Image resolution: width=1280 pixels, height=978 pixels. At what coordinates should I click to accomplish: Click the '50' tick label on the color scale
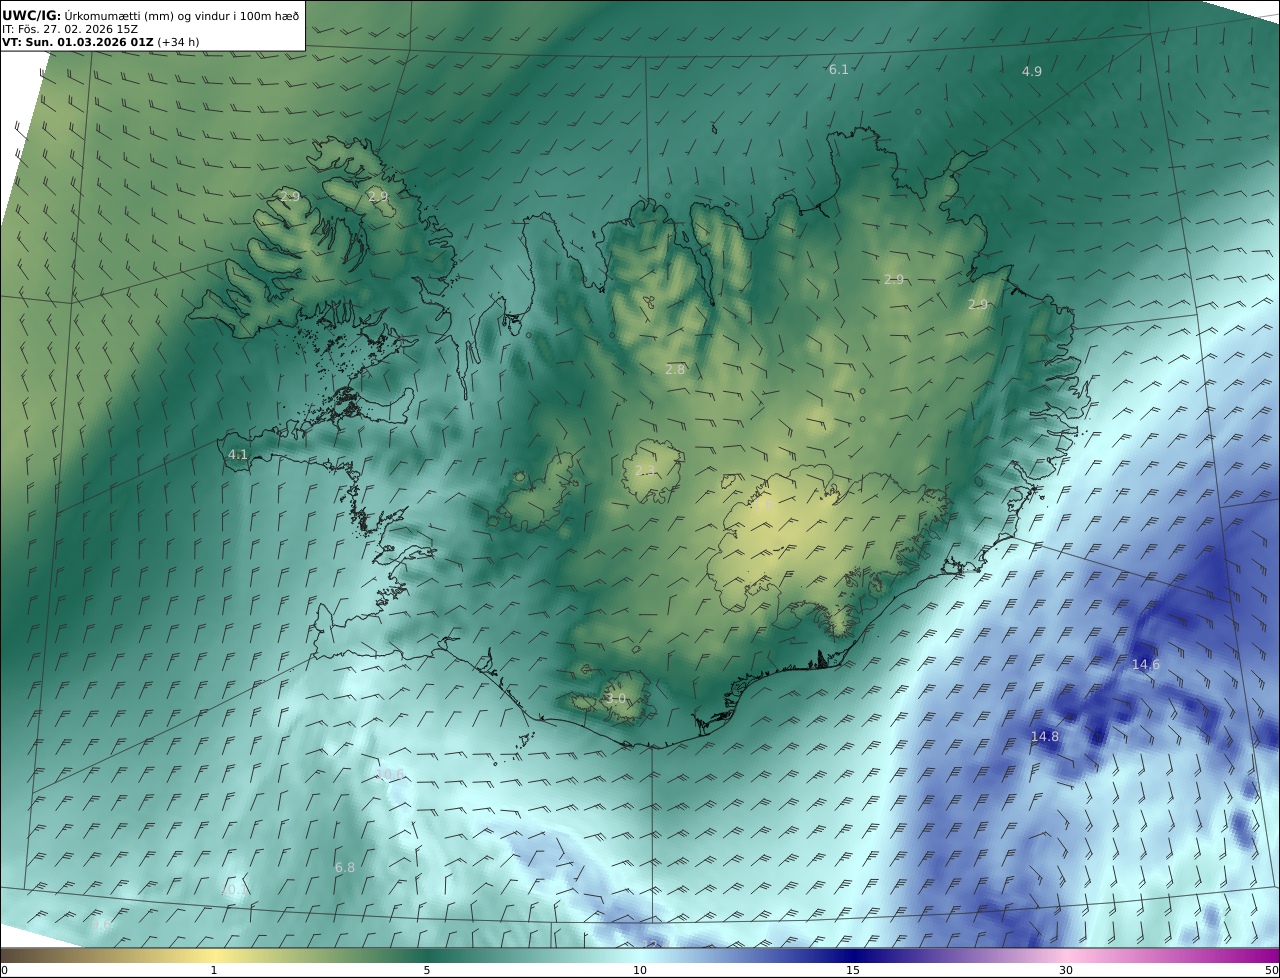pyautogui.click(x=1271, y=970)
